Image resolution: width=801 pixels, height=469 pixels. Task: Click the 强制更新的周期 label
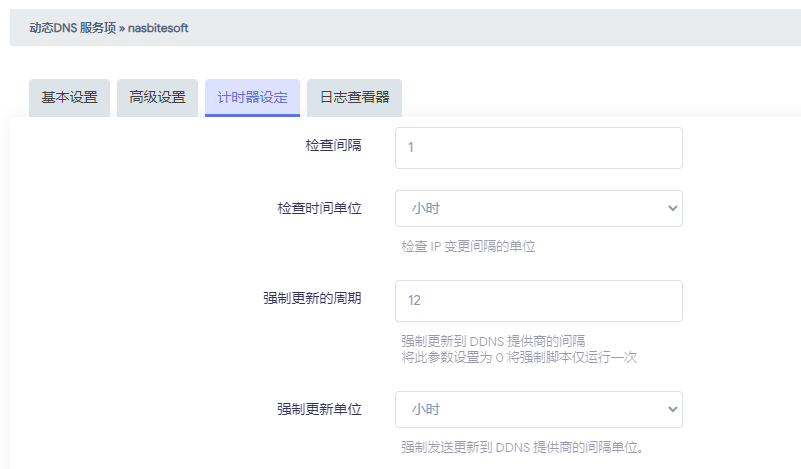312,298
